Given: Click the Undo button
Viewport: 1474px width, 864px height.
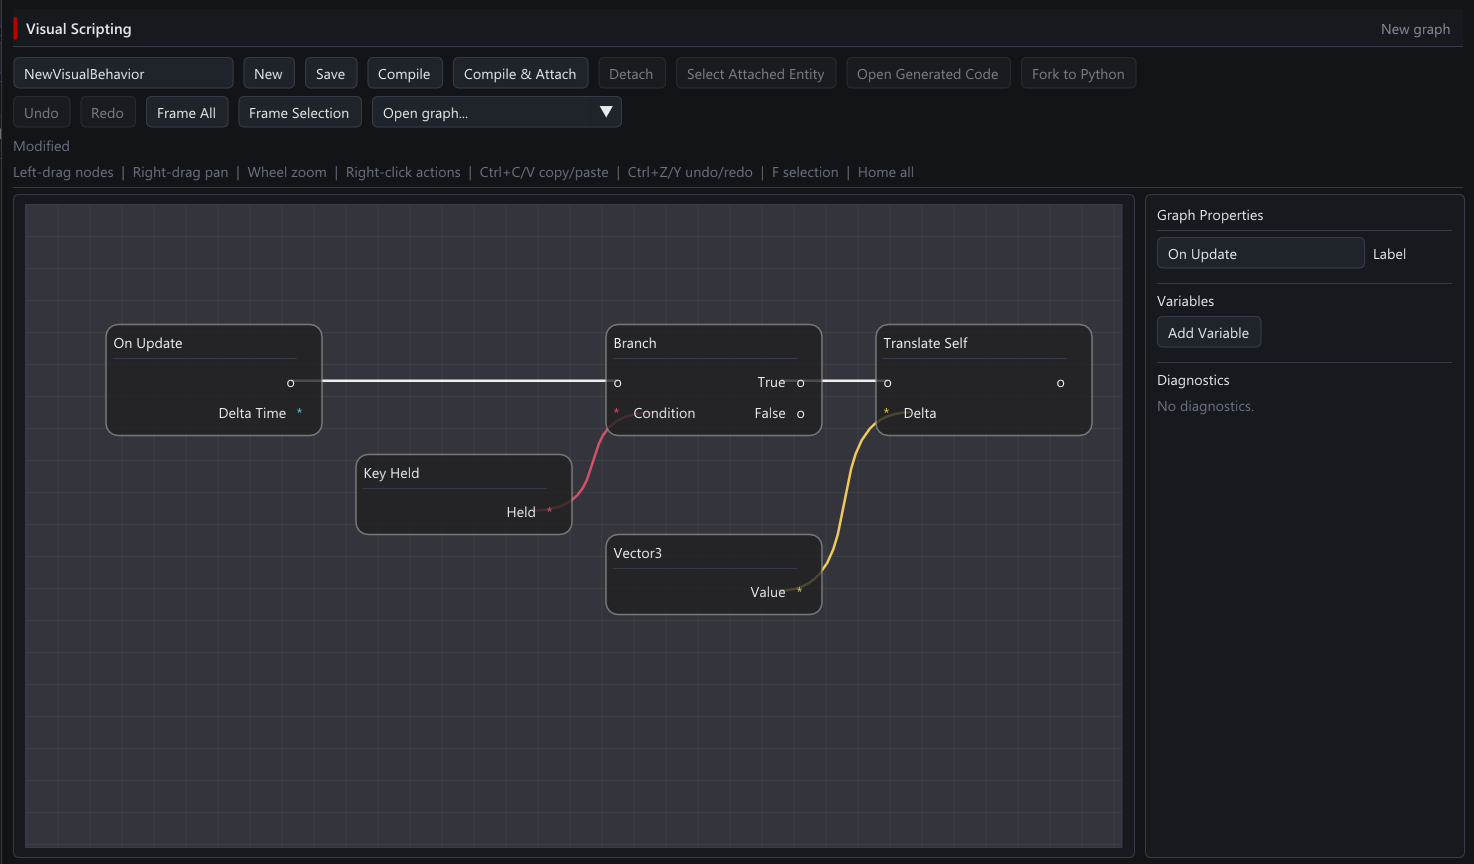Looking at the screenshot, I should (x=41, y=112).
